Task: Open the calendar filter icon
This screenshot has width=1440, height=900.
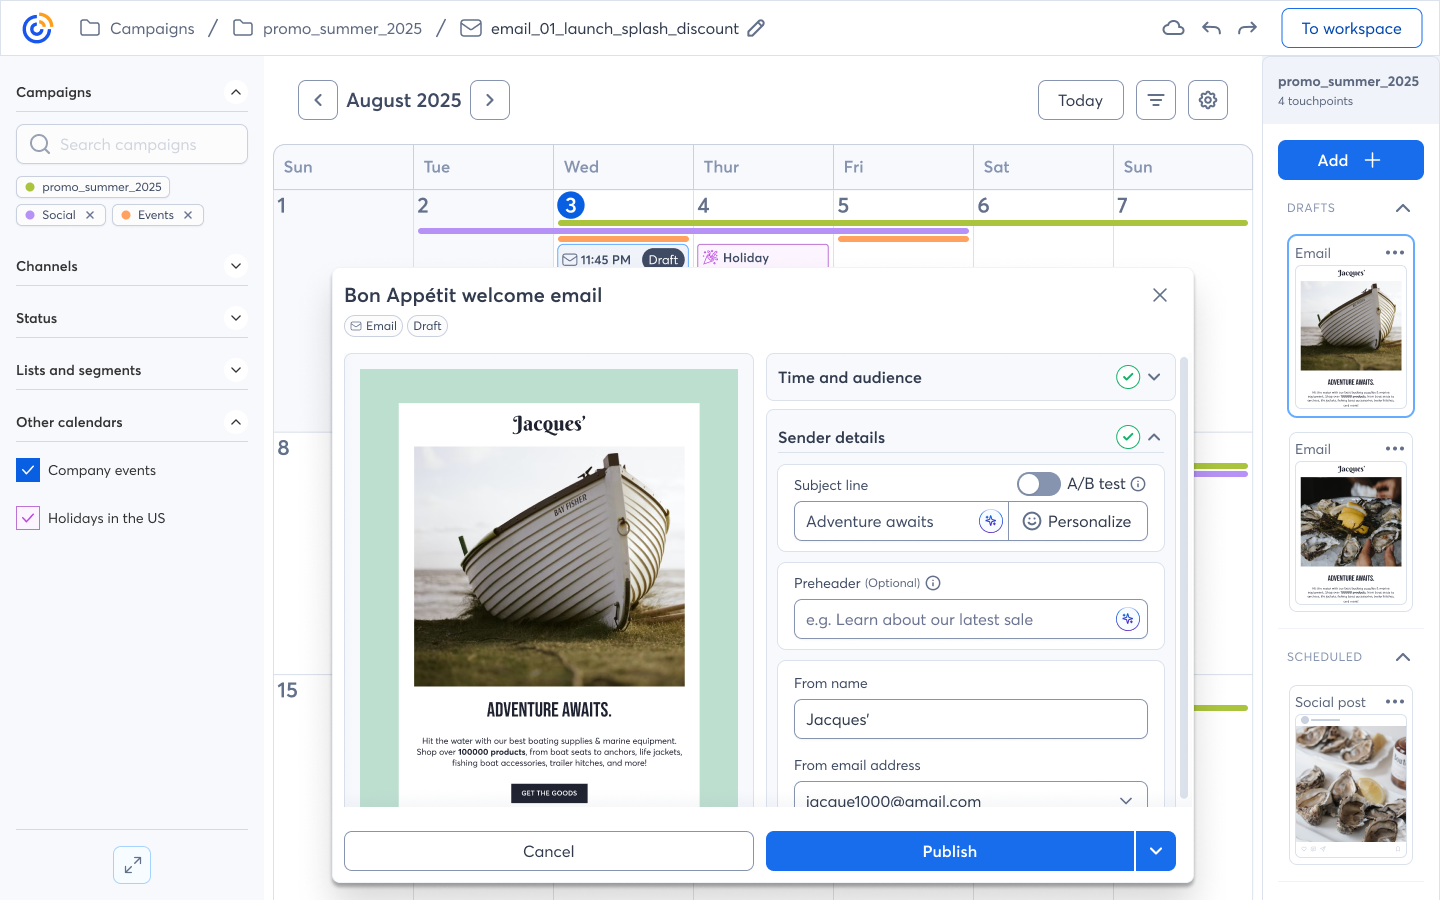Action: tap(1156, 100)
